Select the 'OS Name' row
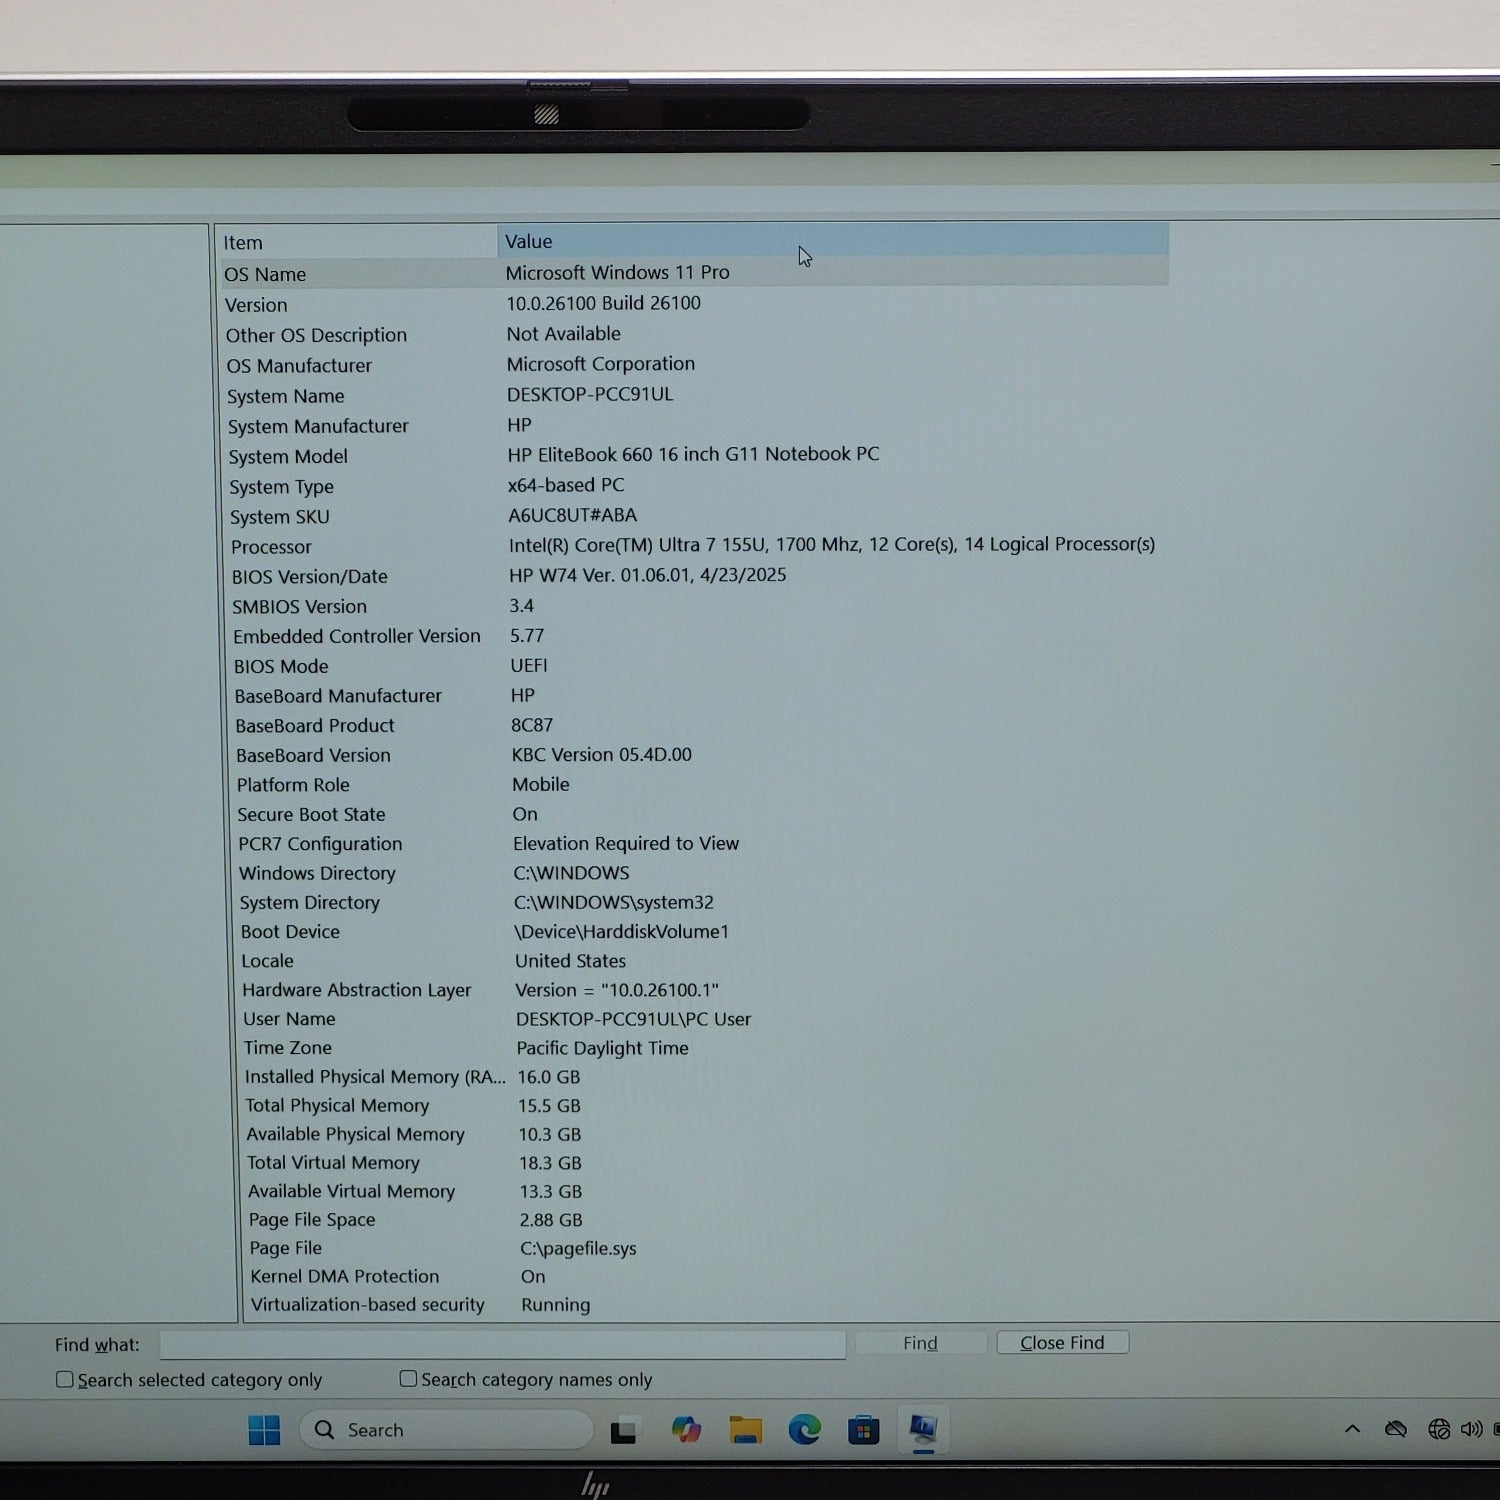The image size is (1500, 1500). coord(694,273)
